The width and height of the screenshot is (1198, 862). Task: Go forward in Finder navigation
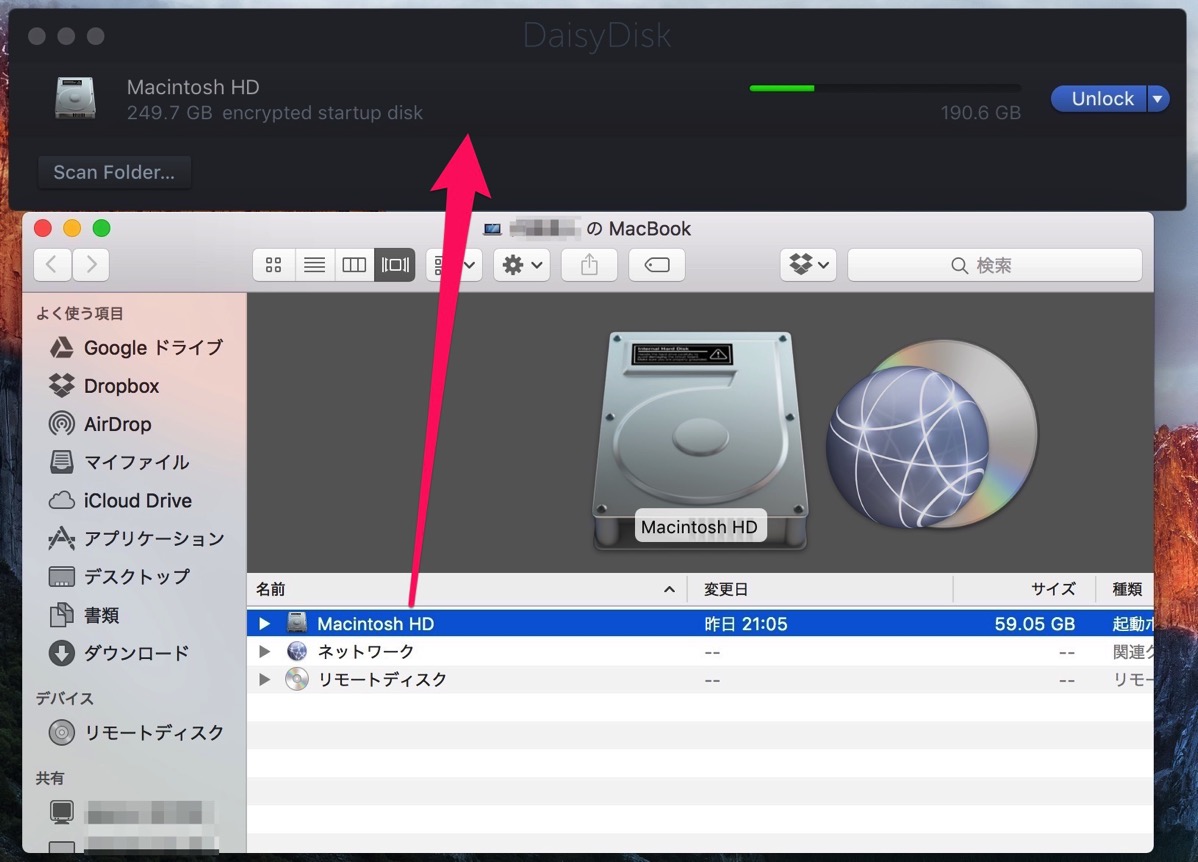(x=91, y=264)
